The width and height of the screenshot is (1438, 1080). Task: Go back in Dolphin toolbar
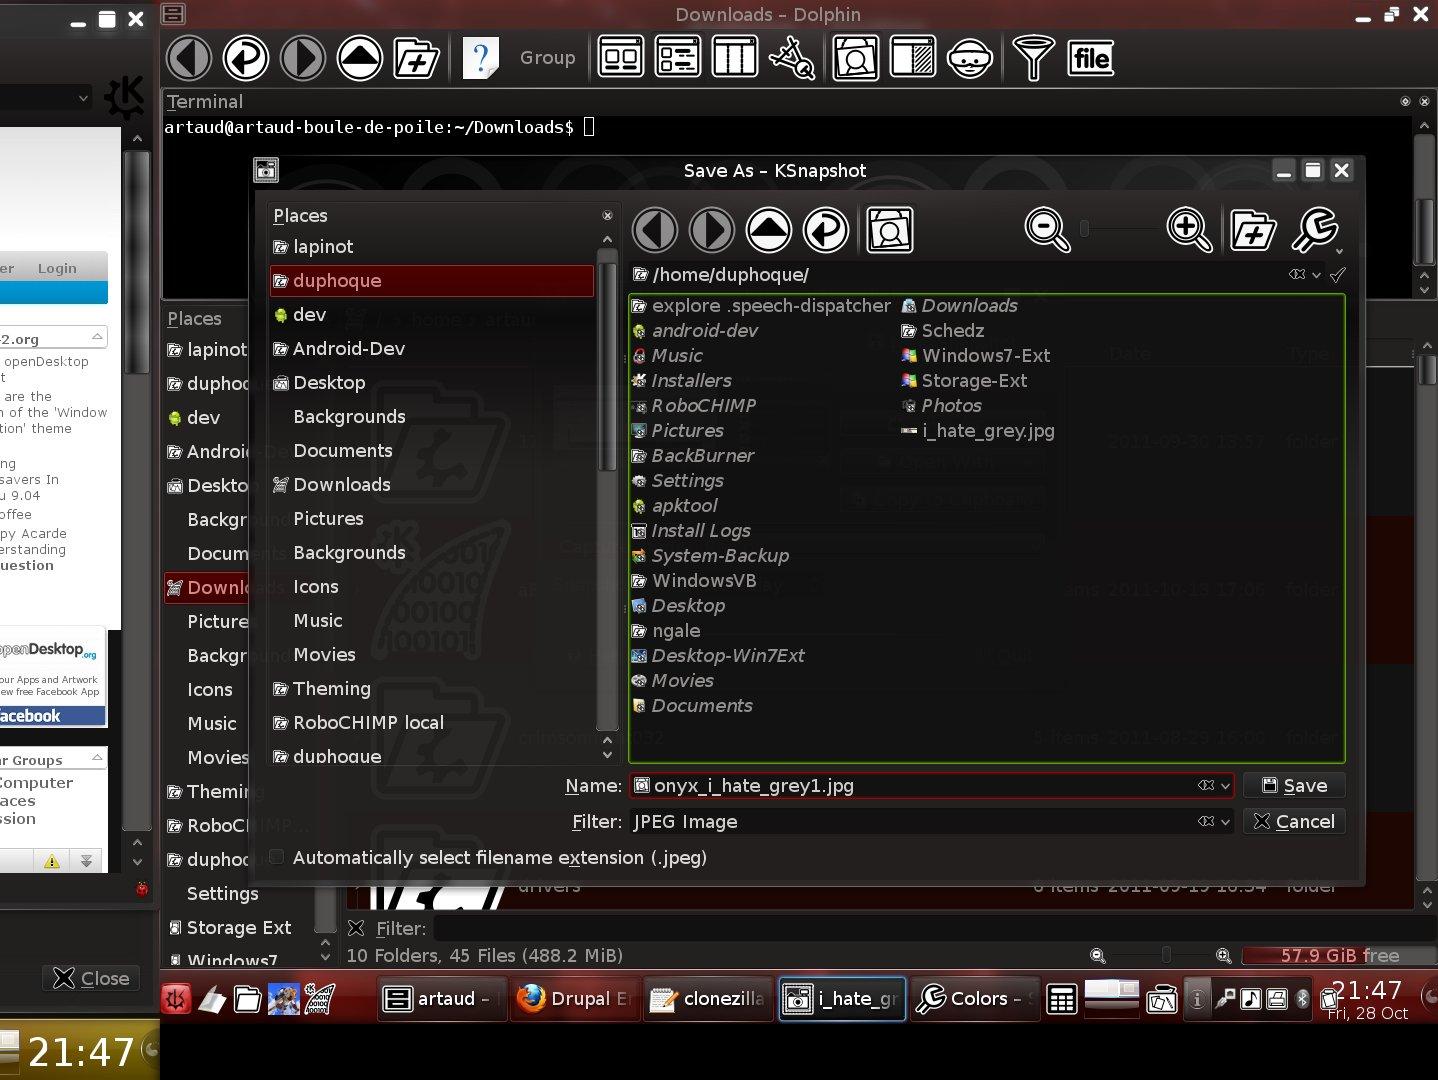188,58
